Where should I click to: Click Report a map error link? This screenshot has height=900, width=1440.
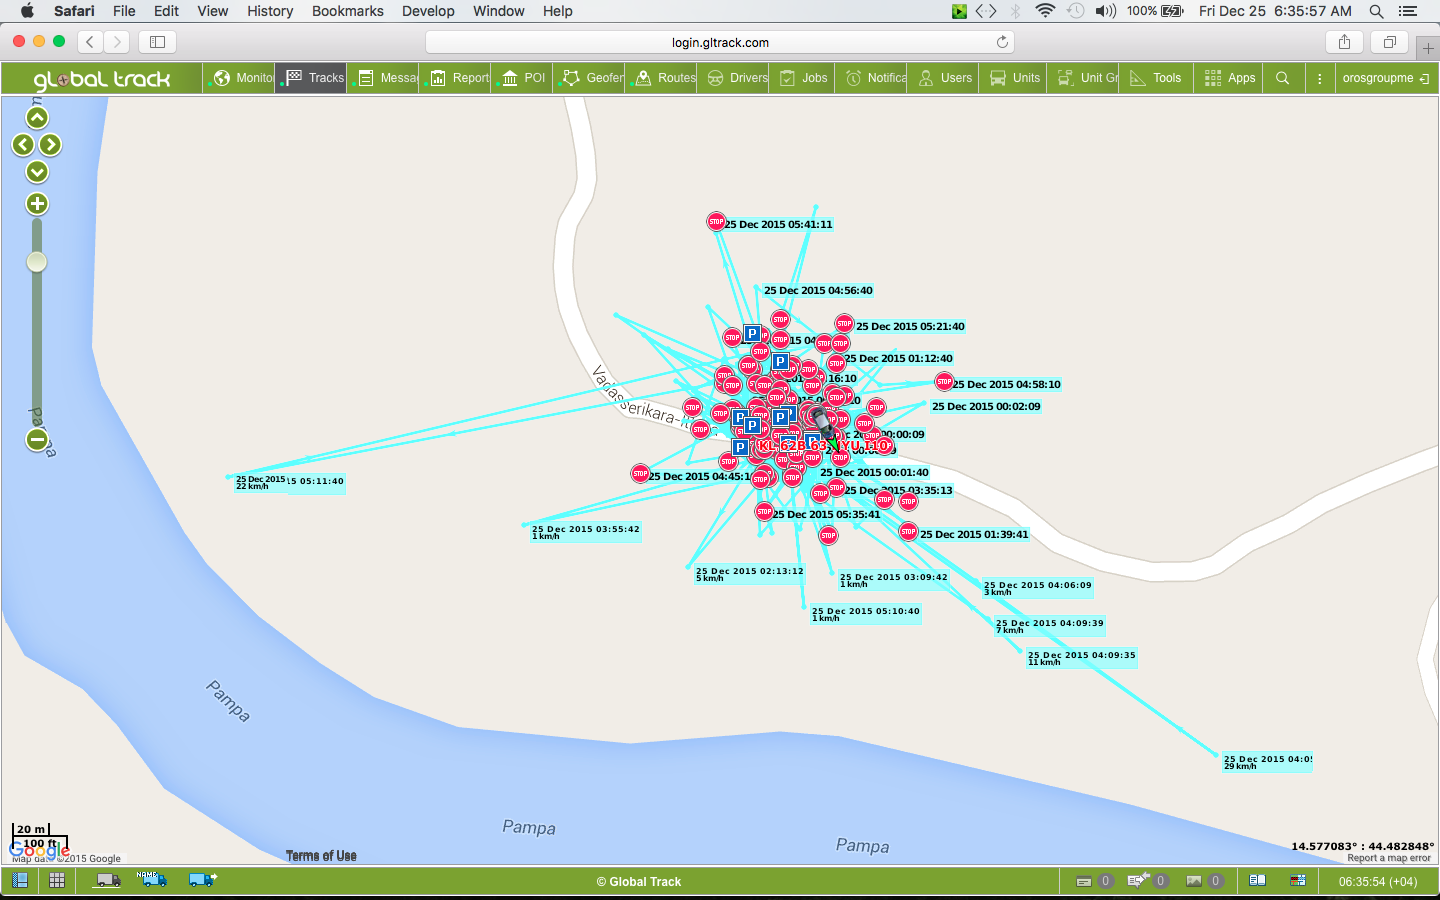point(1388,858)
